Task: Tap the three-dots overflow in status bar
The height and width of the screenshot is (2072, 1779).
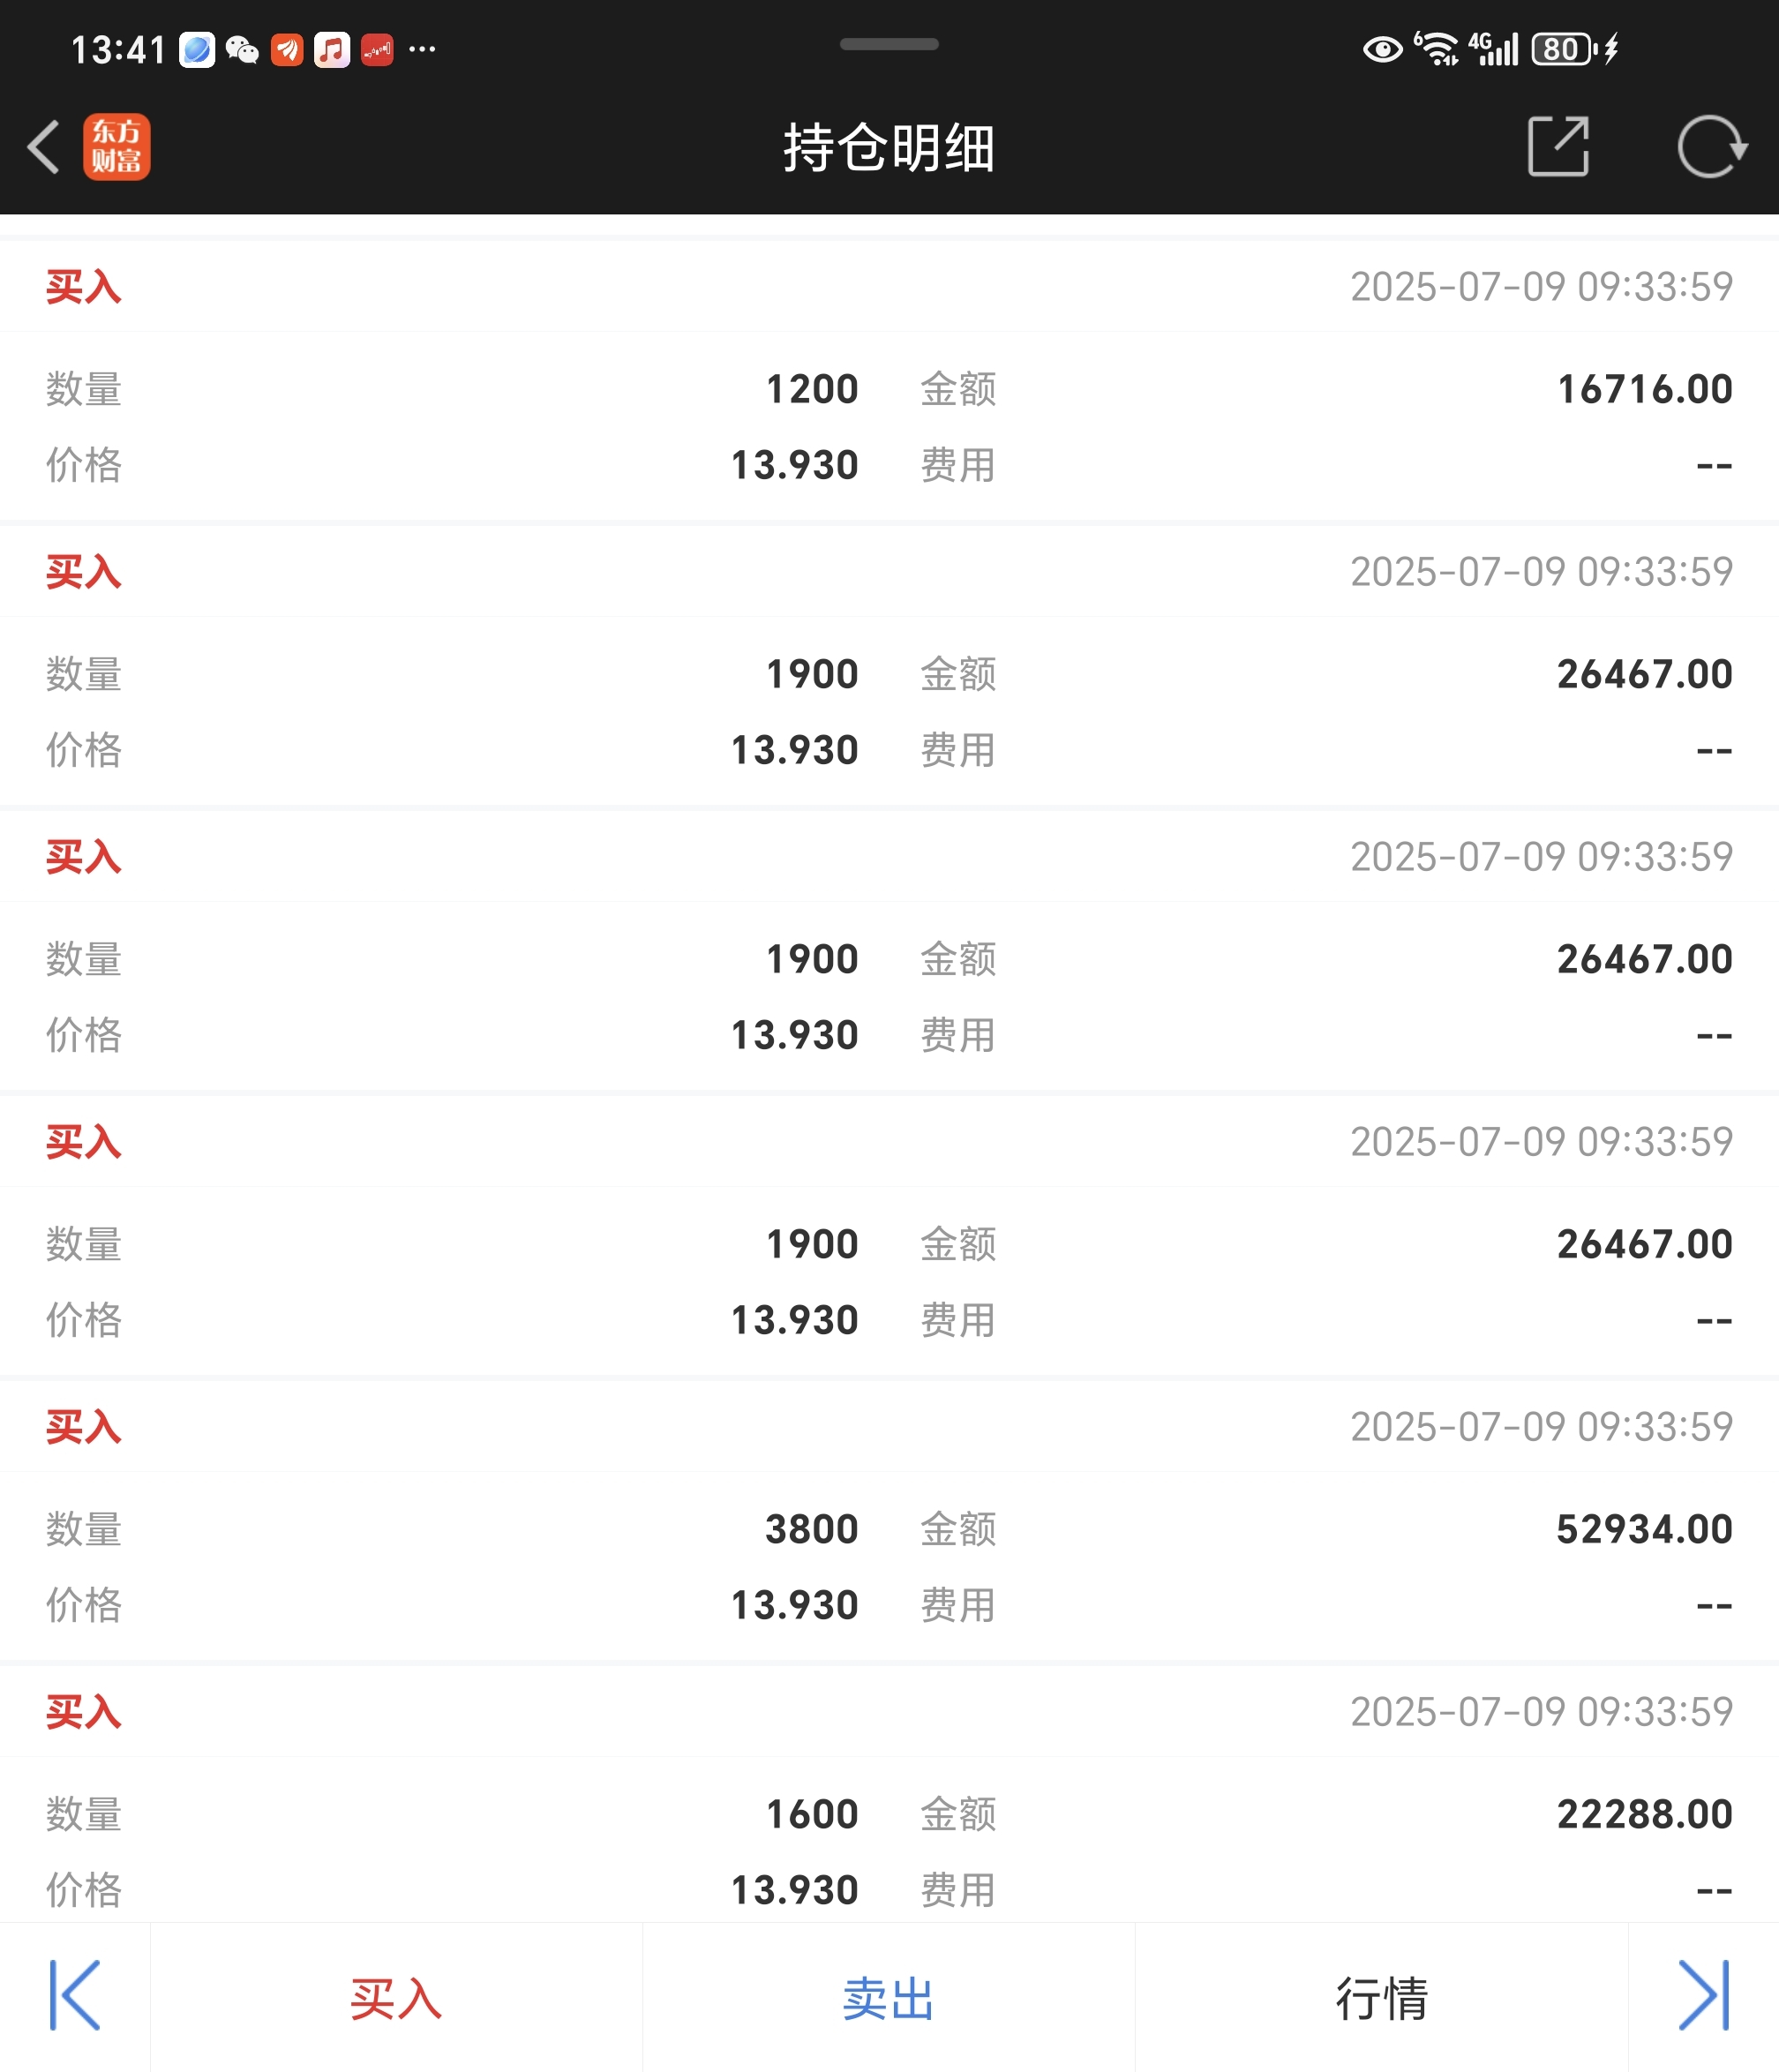Action: click(422, 49)
